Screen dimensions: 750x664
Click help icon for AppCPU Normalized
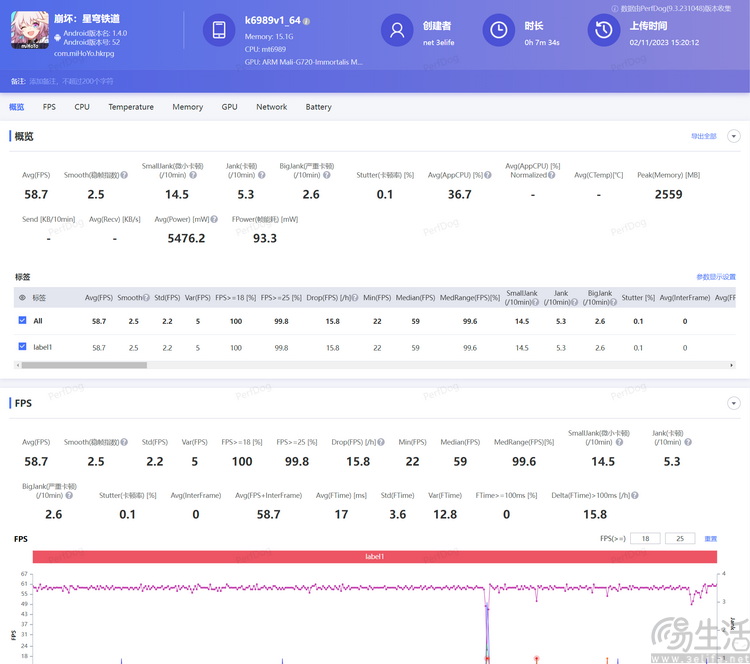coord(551,175)
